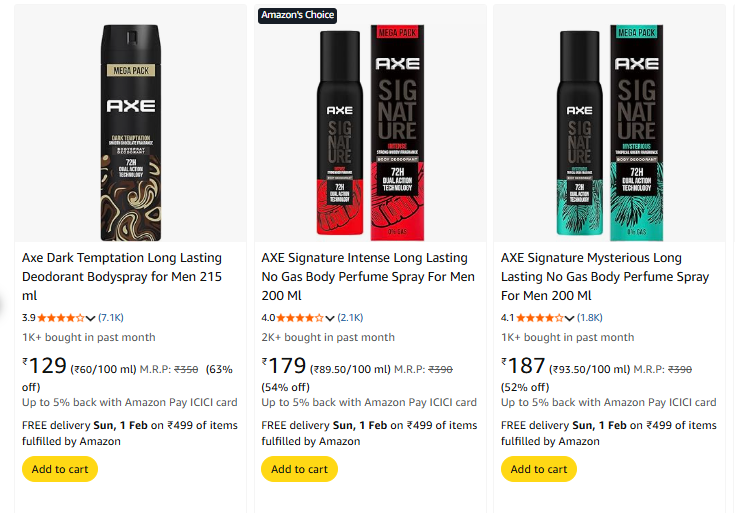The height and width of the screenshot is (513, 735).
Task: Click the 3.9 star rating icon
Action: (62, 318)
